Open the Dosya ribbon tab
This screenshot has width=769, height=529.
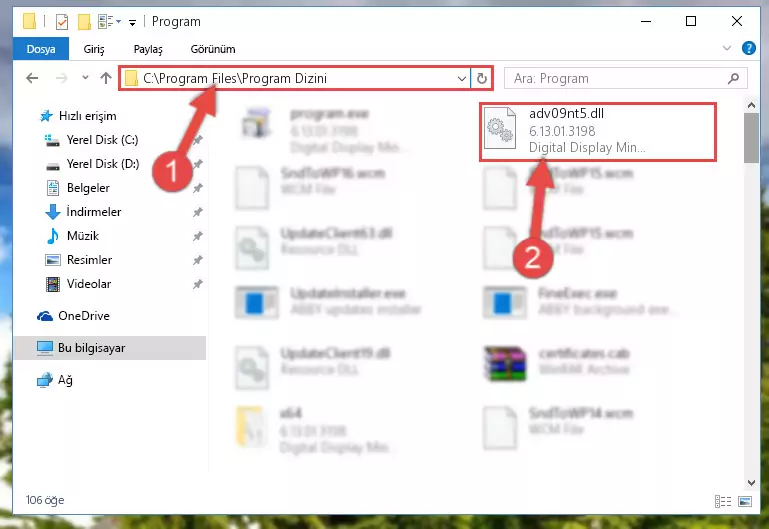41,49
